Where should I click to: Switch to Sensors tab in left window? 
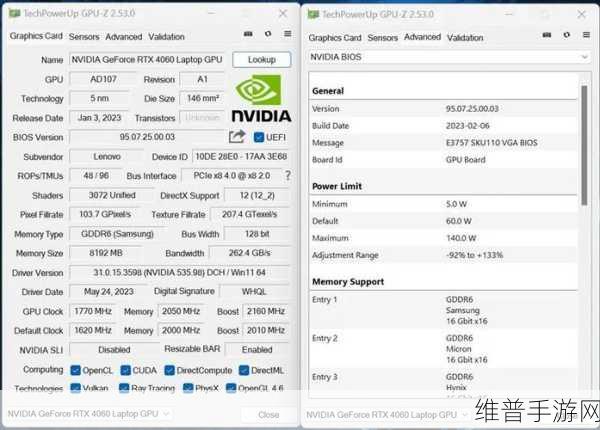(84, 37)
